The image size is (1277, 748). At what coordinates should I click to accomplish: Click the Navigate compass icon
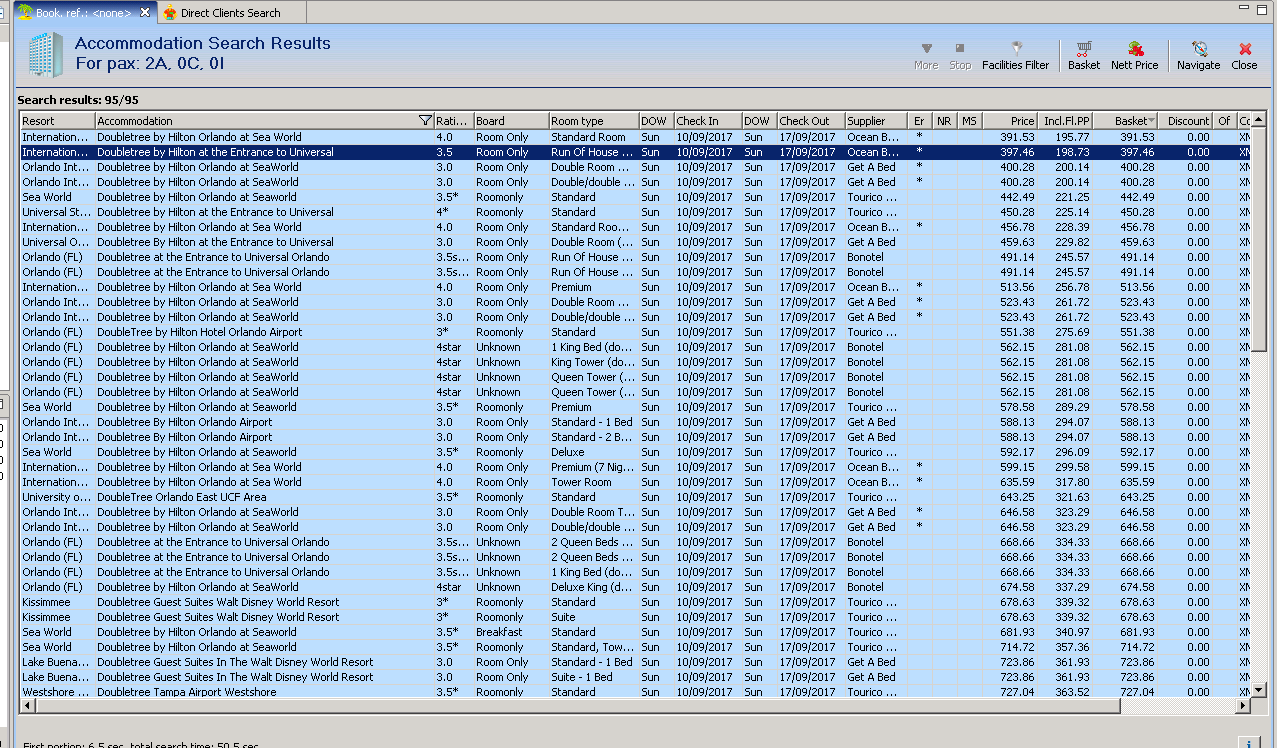1198,49
